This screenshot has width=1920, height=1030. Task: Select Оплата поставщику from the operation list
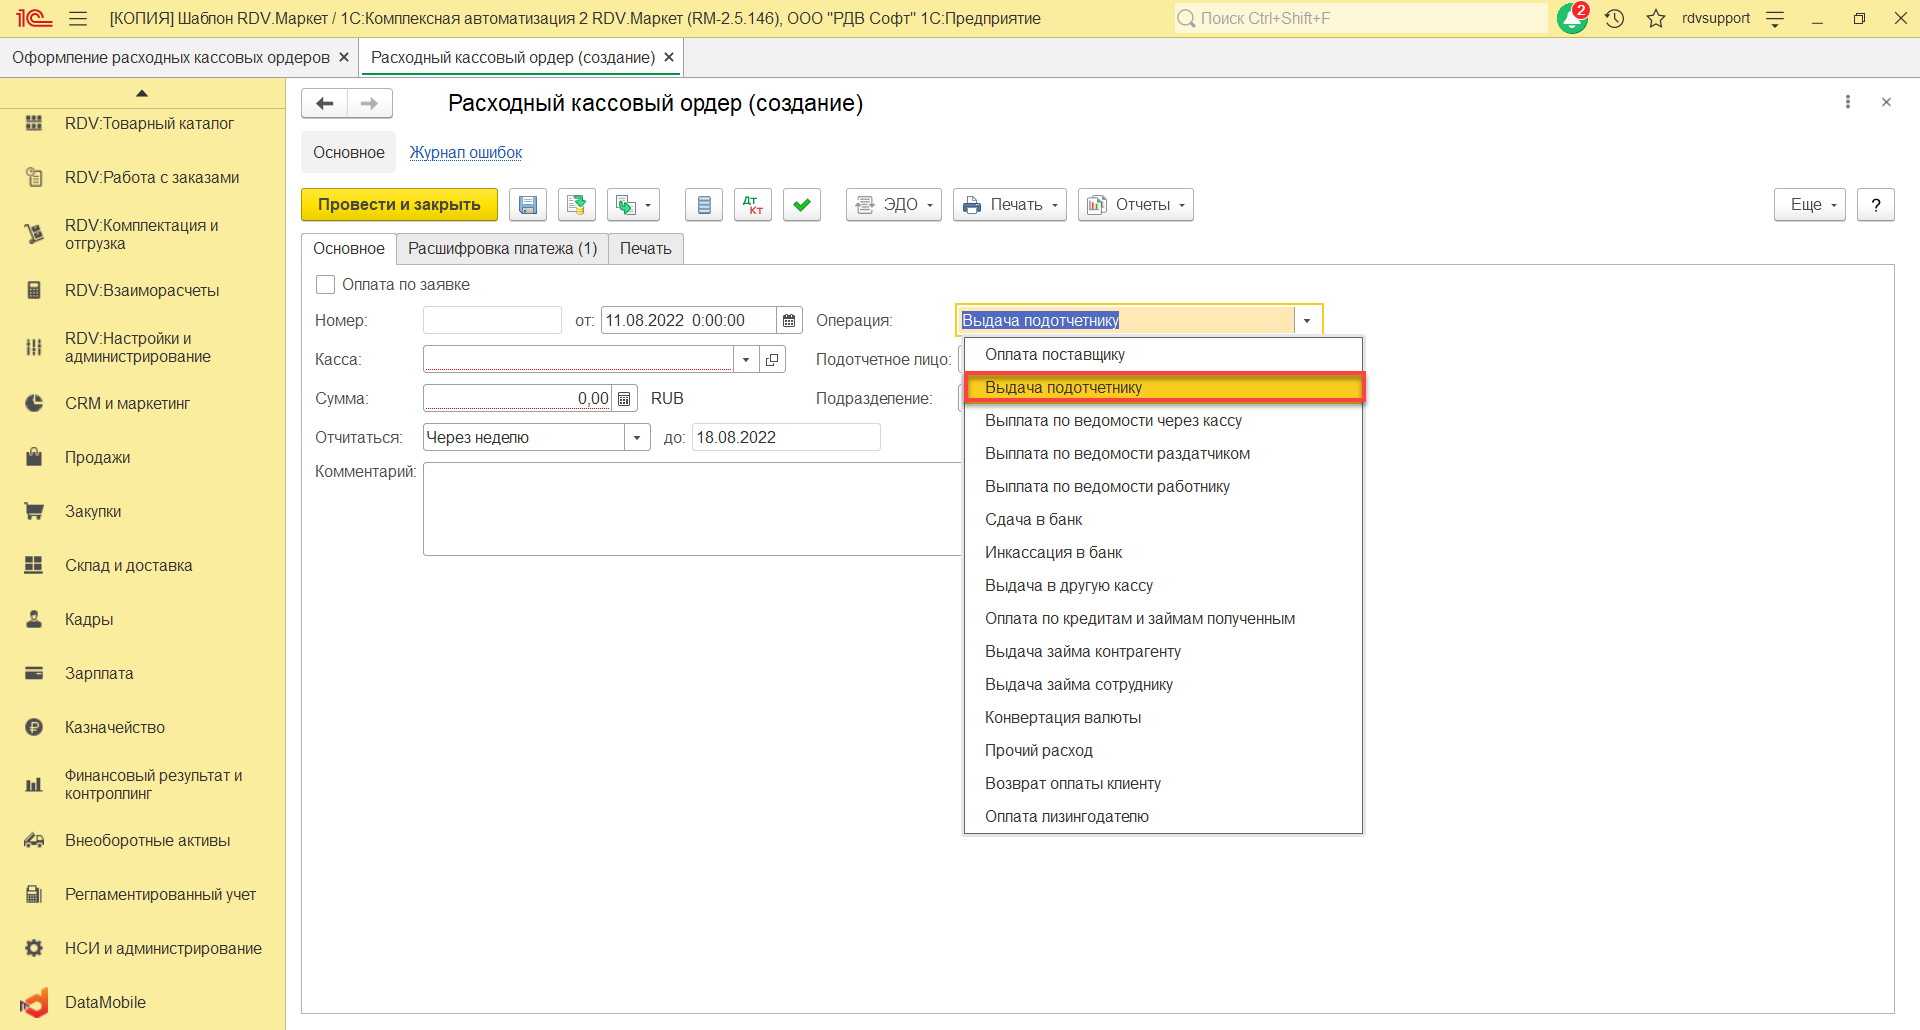point(1054,355)
